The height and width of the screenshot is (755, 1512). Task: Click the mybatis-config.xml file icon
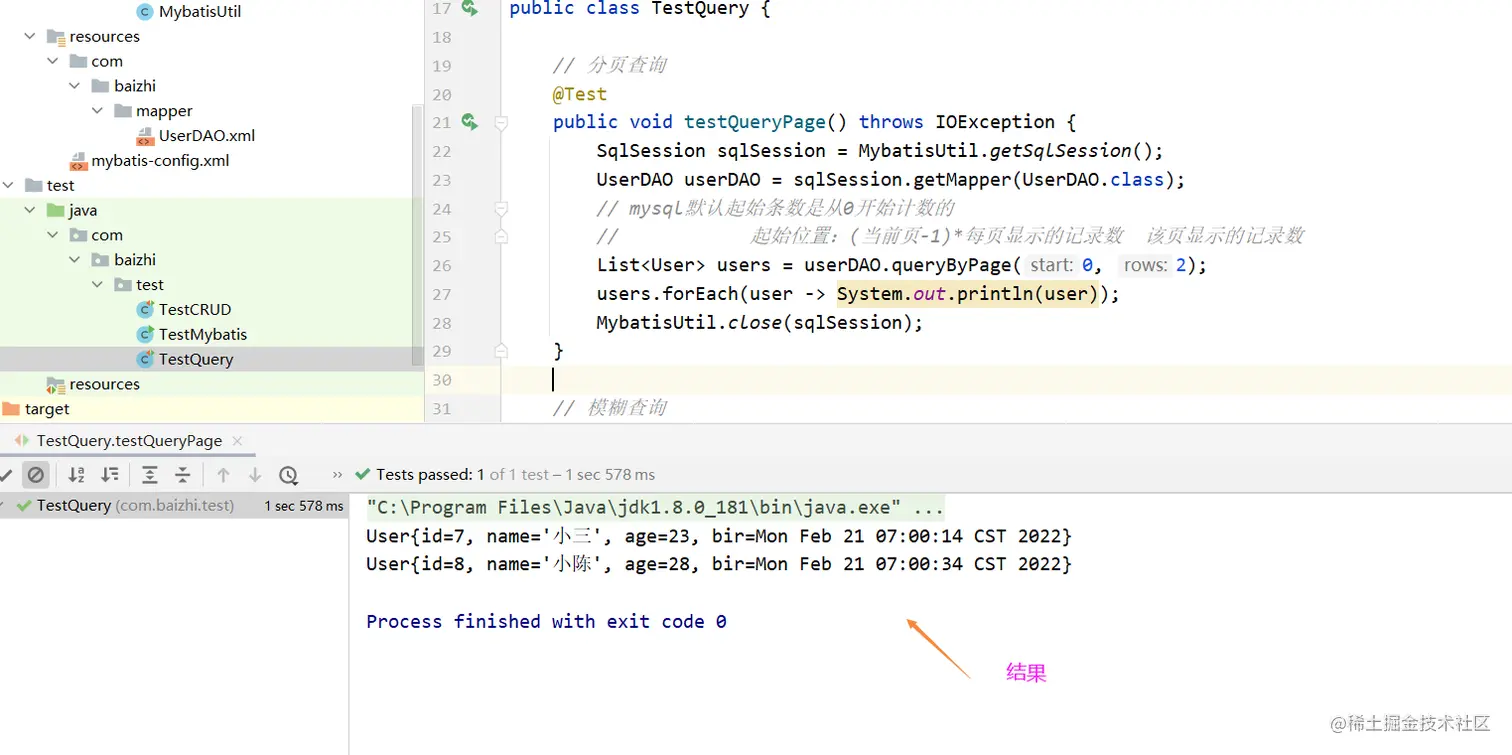point(78,161)
